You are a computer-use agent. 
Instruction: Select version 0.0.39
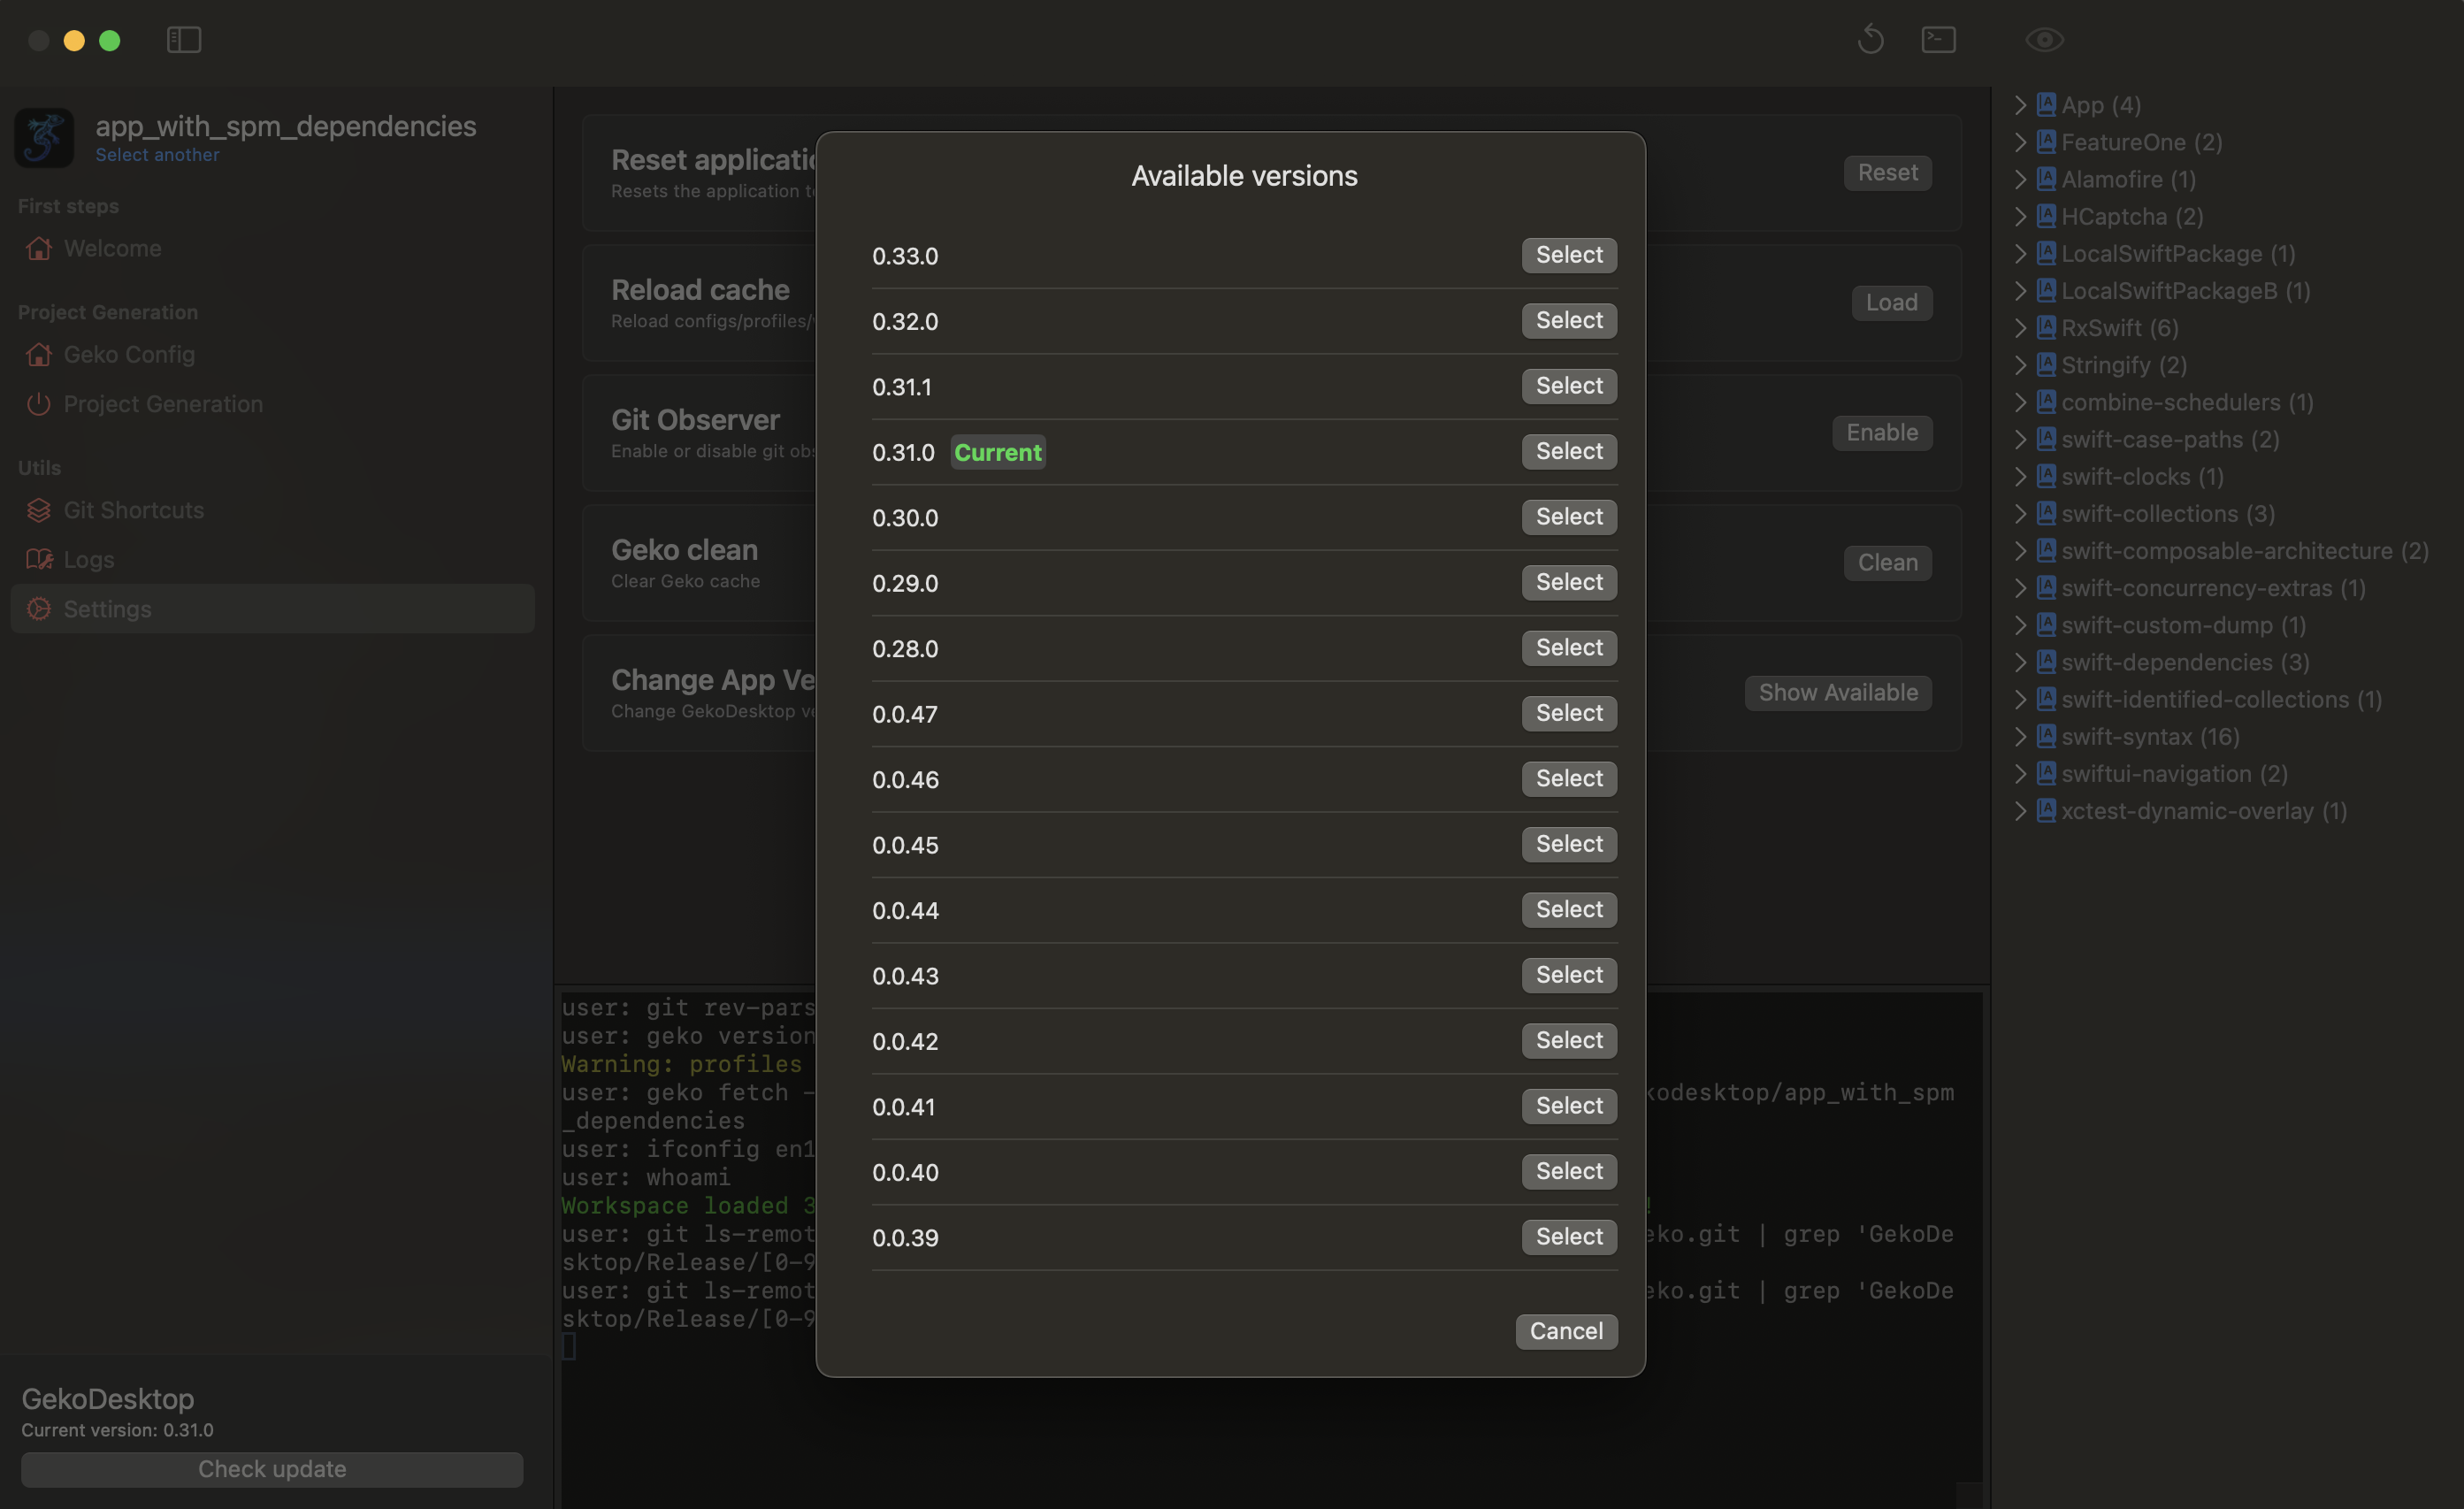(1568, 1237)
